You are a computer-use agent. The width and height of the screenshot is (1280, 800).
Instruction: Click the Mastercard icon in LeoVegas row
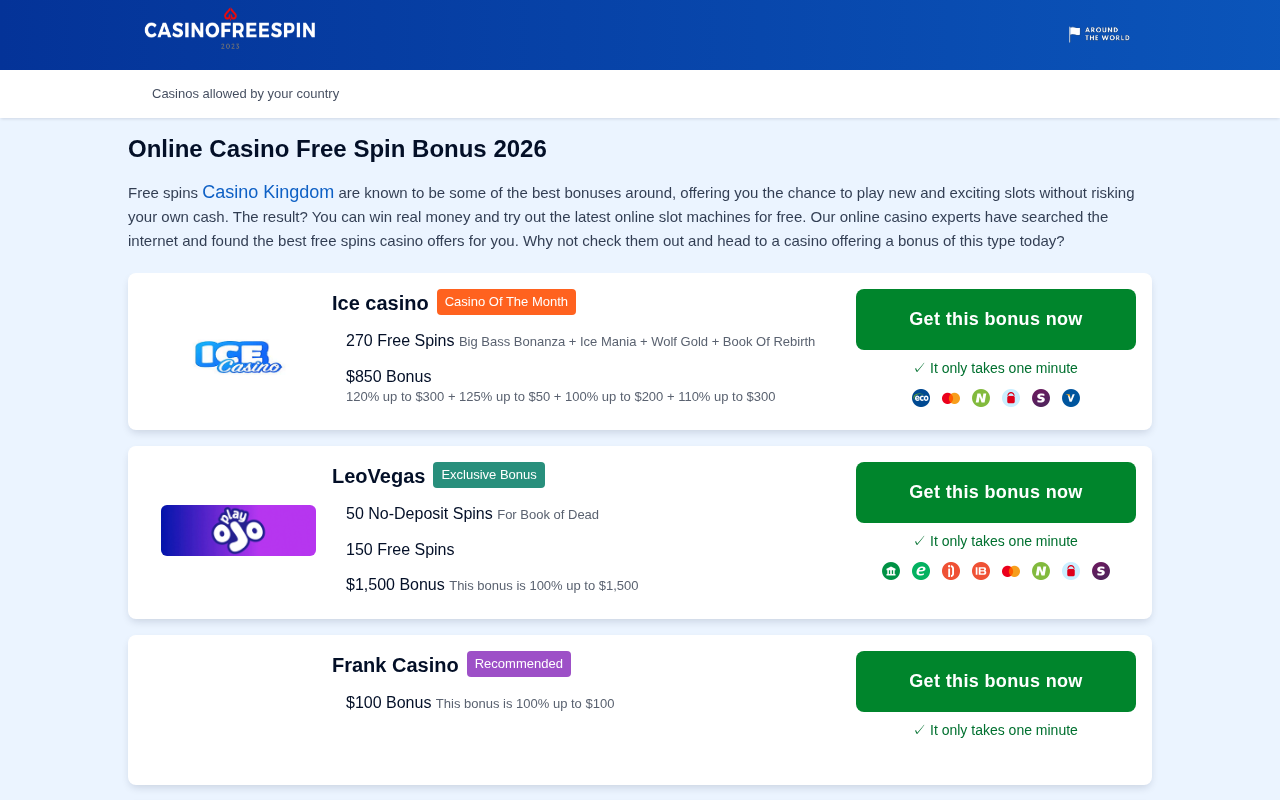tap(1011, 571)
